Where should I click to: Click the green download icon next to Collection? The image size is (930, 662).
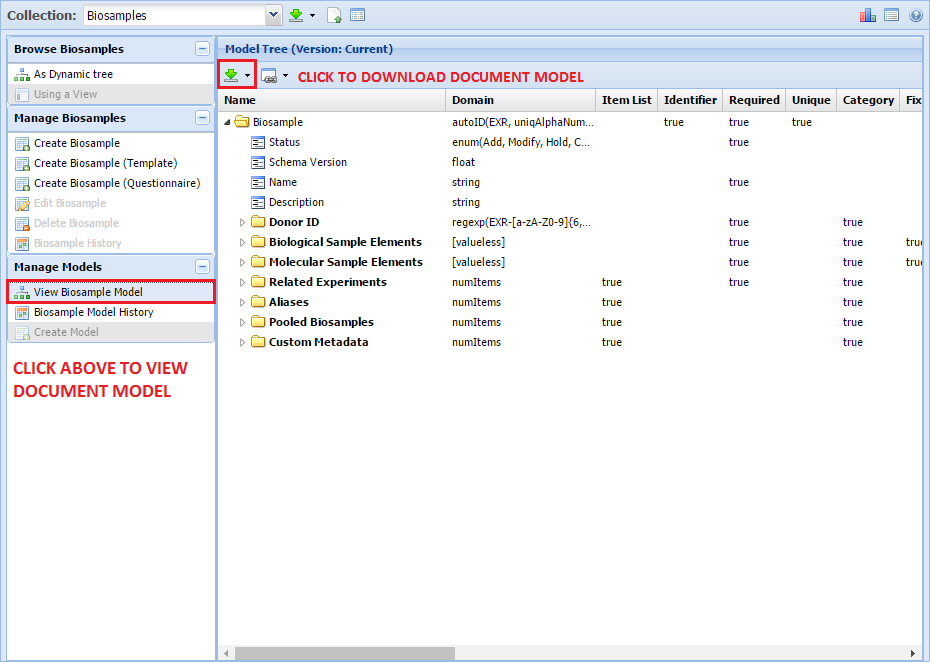click(296, 15)
